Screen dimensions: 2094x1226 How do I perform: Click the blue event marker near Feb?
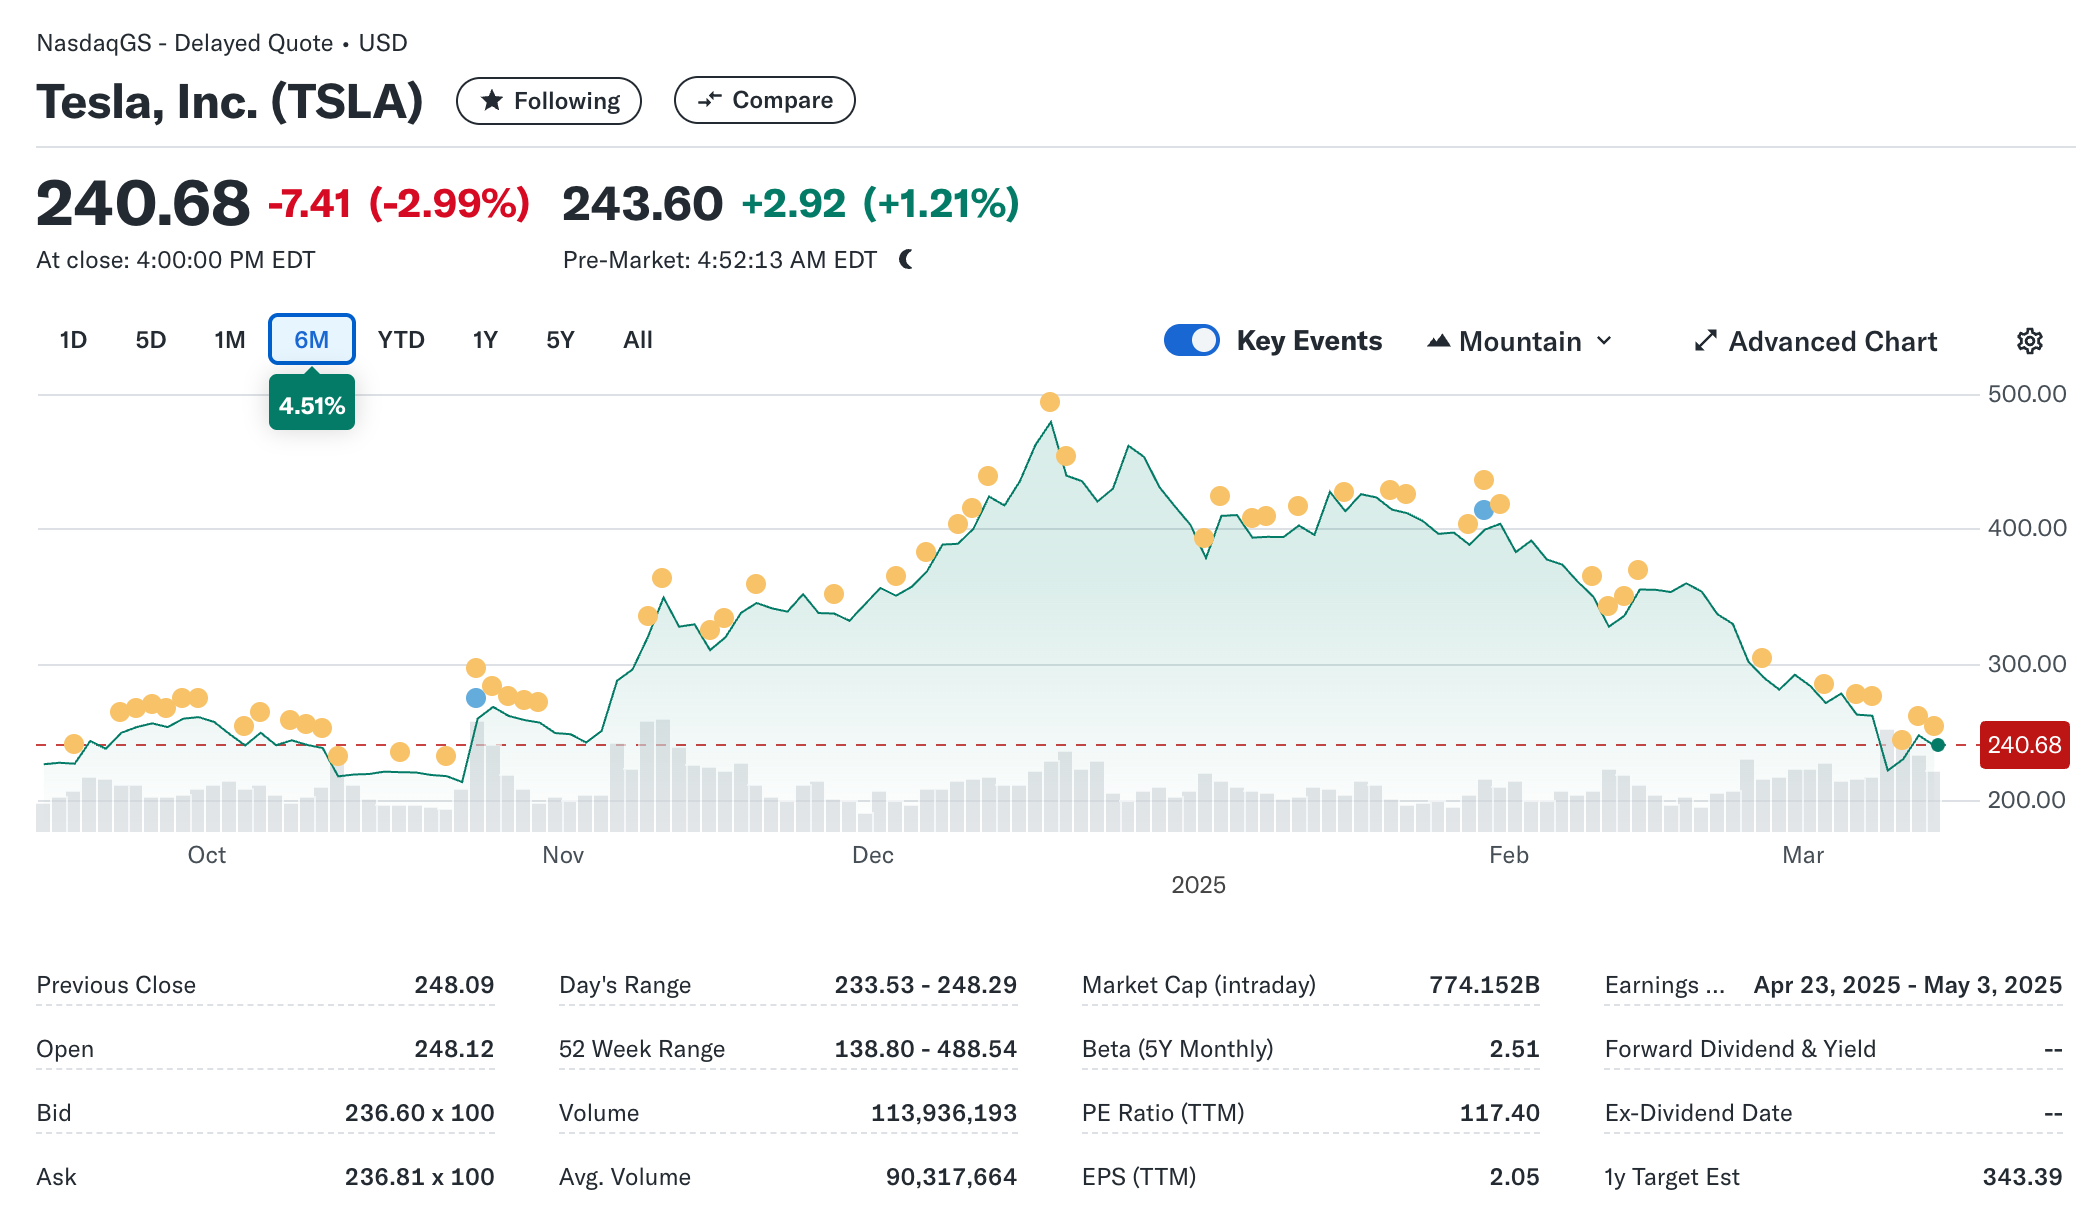[x=1483, y=510]
